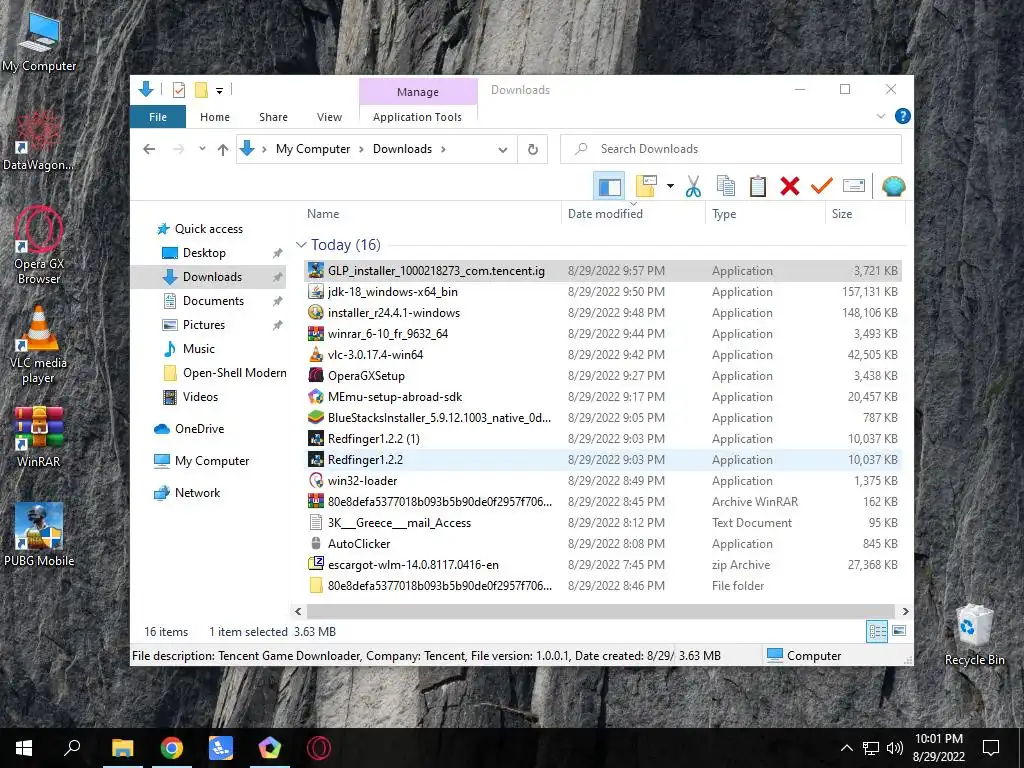This screenshot has width=1024, height=768.
Task: Open the dropdown arrow beside new folder icon
Action: point(670,187)
